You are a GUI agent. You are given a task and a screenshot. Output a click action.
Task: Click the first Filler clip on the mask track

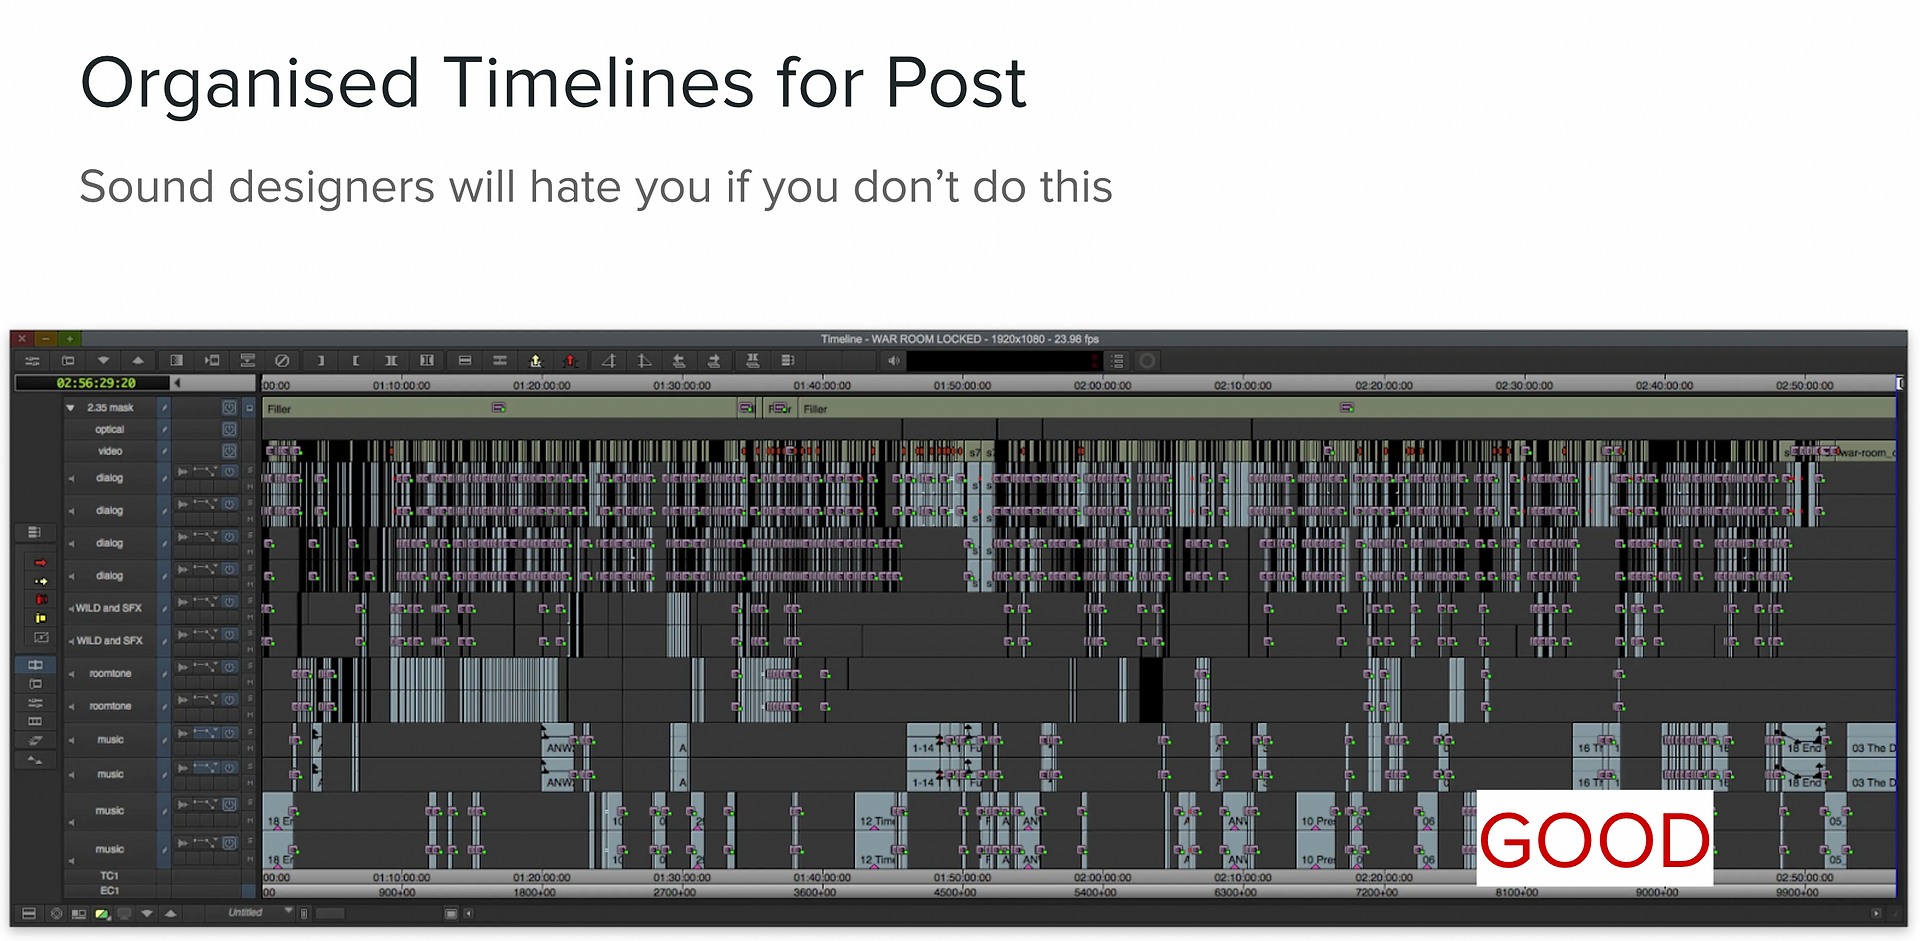coord(500,408)
